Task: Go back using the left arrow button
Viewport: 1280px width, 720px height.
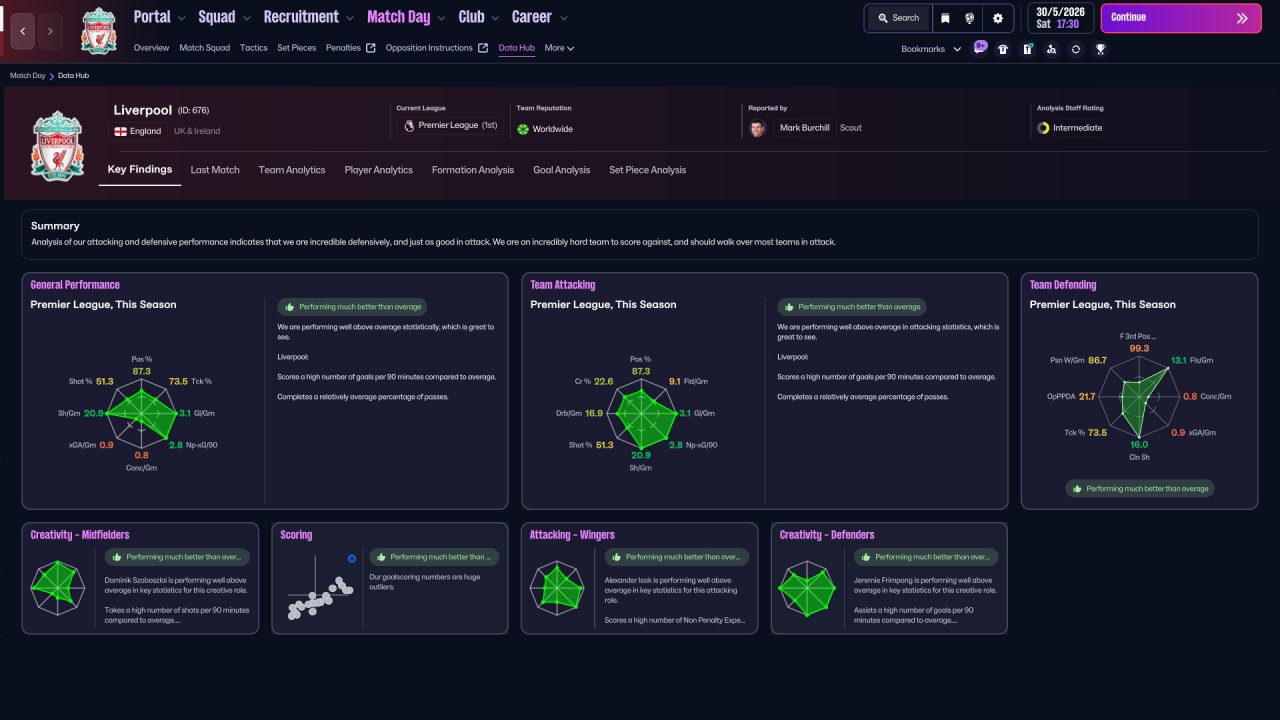Action: click(x=23, y=31)
